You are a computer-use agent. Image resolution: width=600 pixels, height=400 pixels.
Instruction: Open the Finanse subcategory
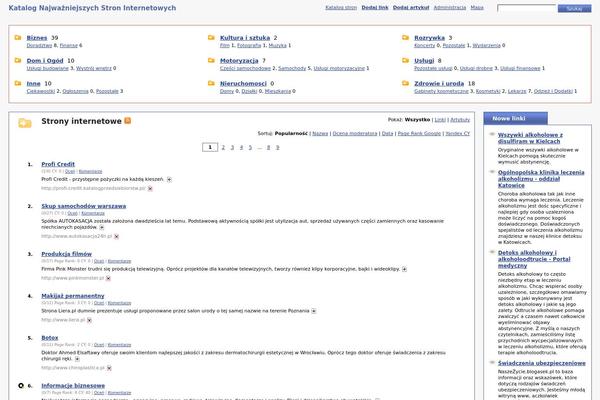(69, 46)
